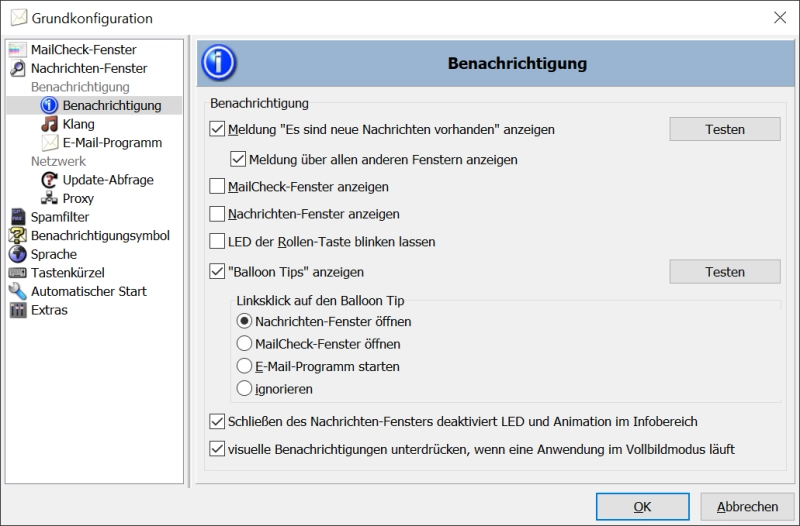The width and height of the screenshot is (800, 526).
Task: Choose the ignorieren radio button
Action: pyautogui.click(x=244, y=388)
